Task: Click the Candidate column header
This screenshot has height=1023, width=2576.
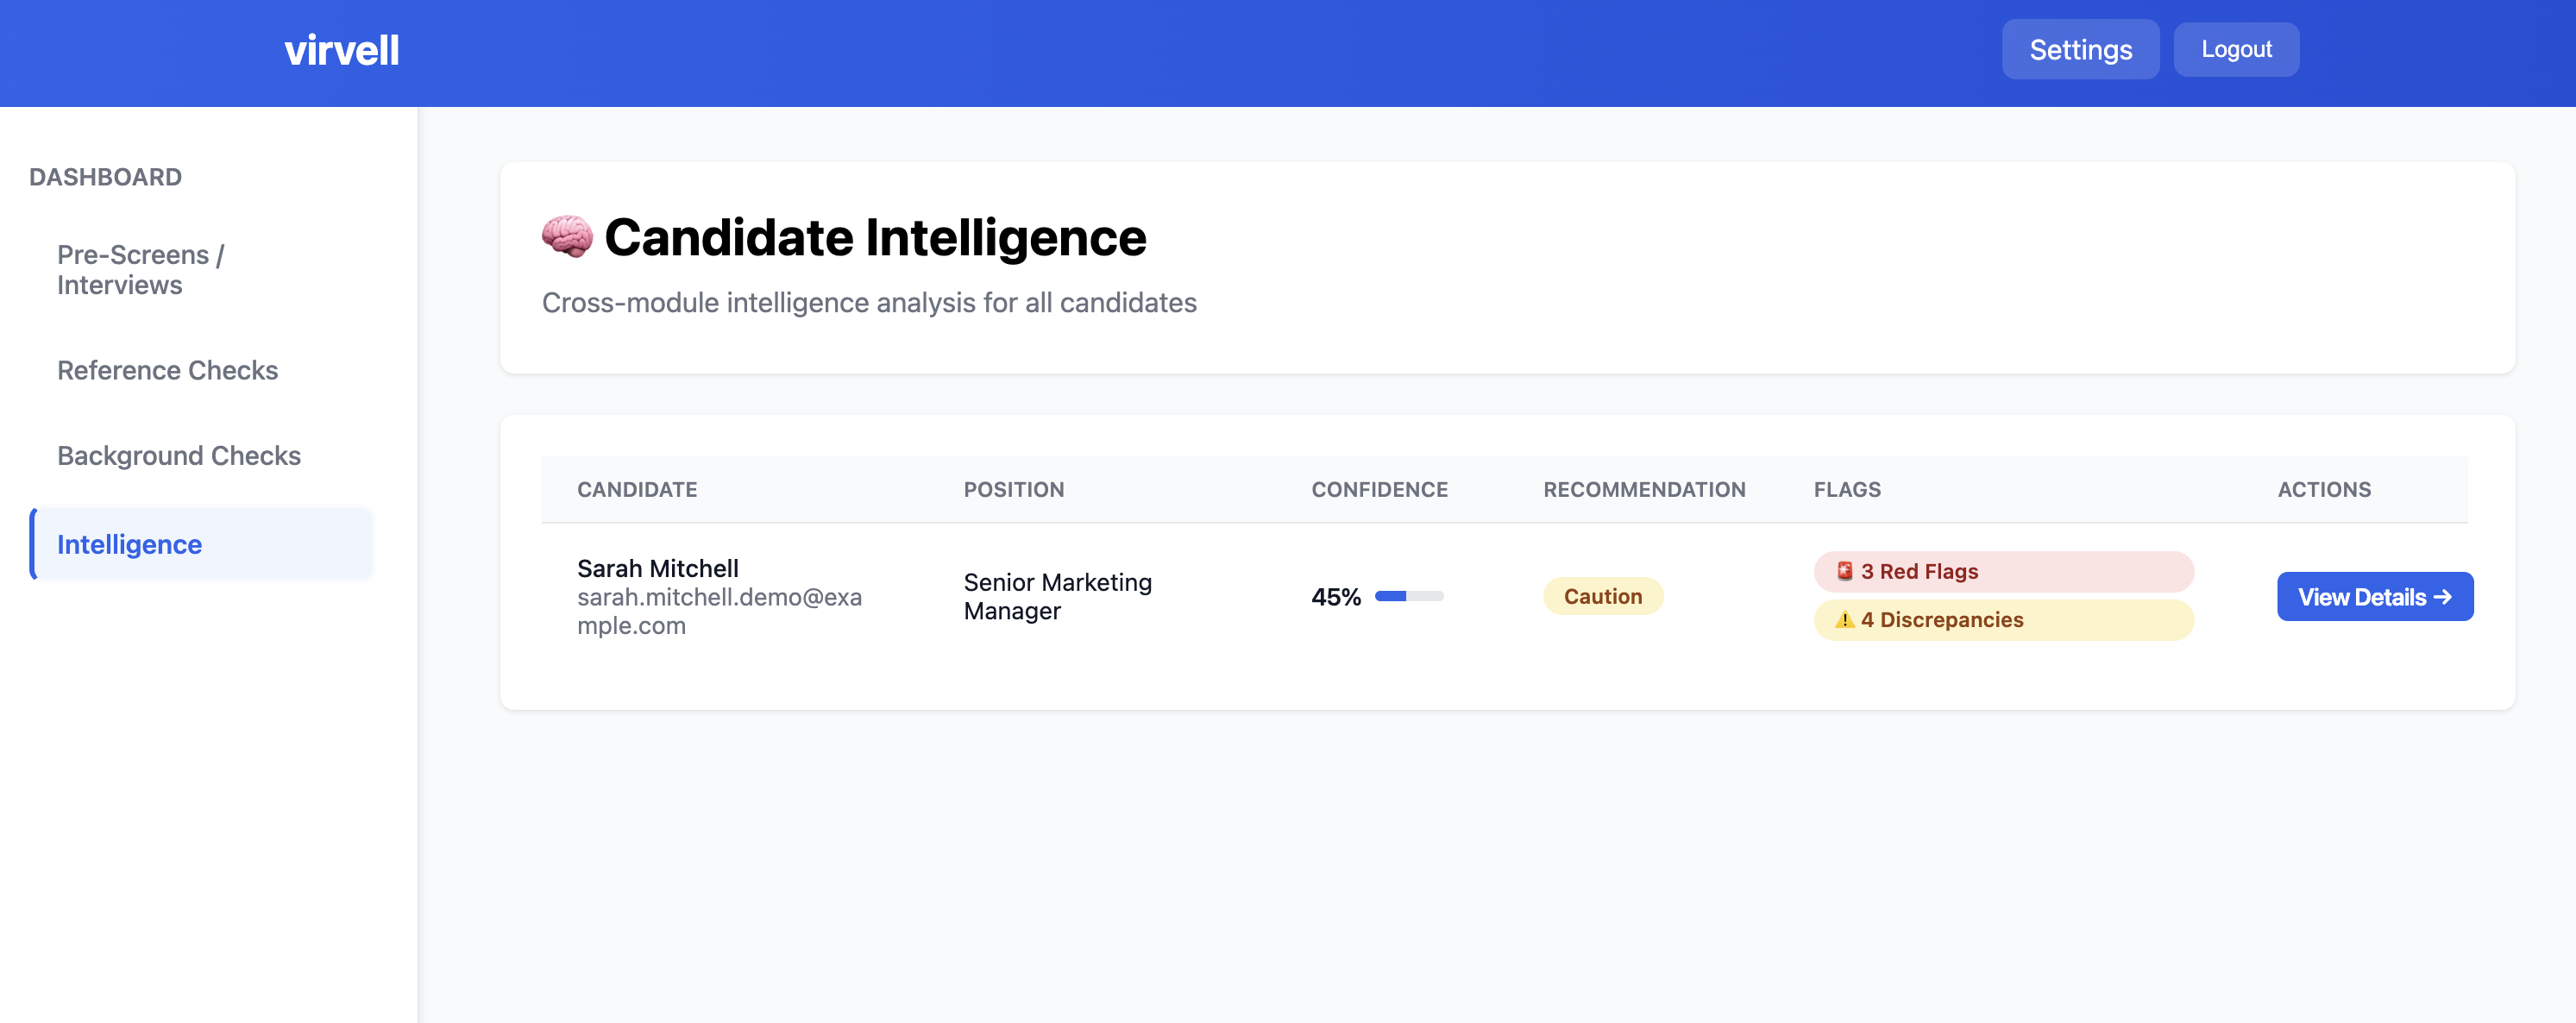Action: (637, 490)
